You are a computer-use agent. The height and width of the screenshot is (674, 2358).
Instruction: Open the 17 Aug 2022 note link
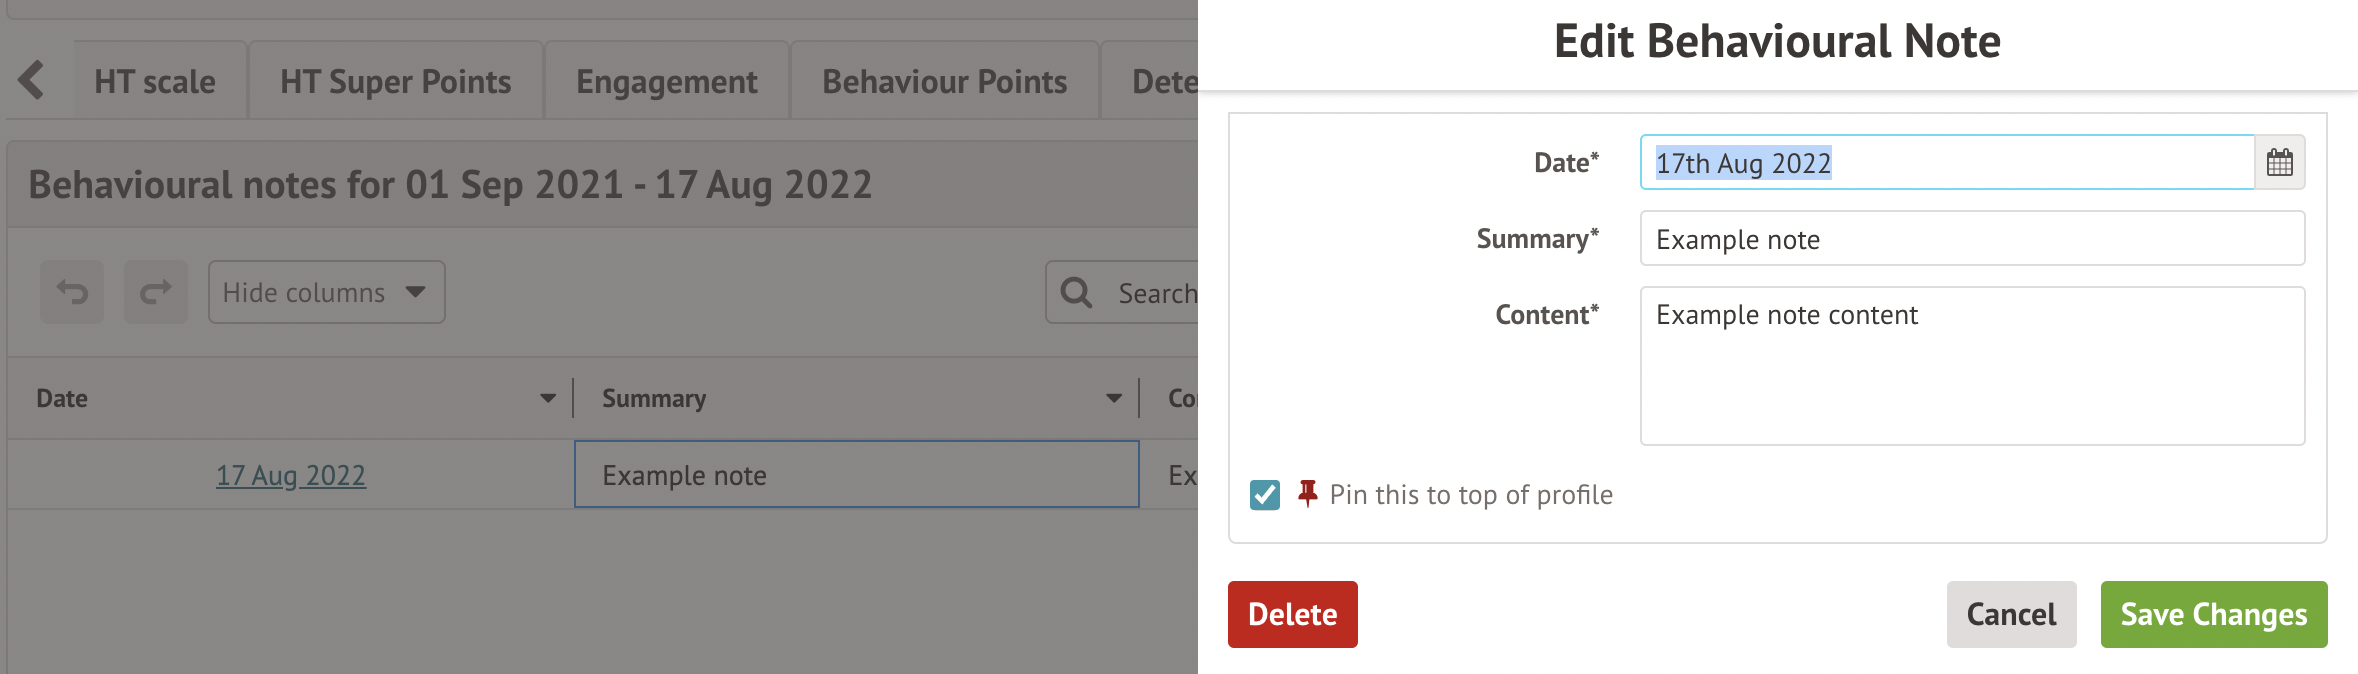tap(291, 475)
